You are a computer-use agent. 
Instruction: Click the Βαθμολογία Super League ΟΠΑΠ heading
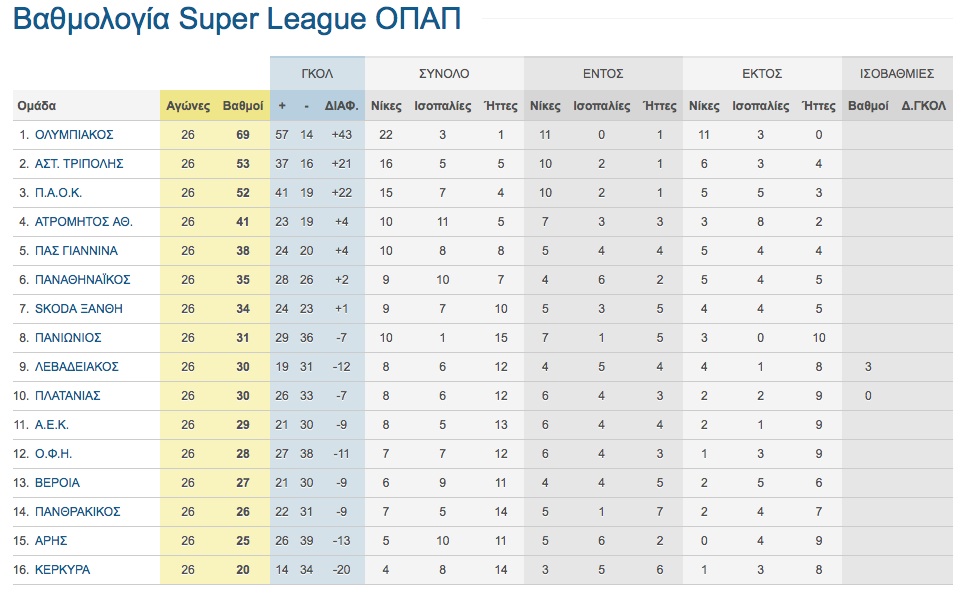[237, 20]
